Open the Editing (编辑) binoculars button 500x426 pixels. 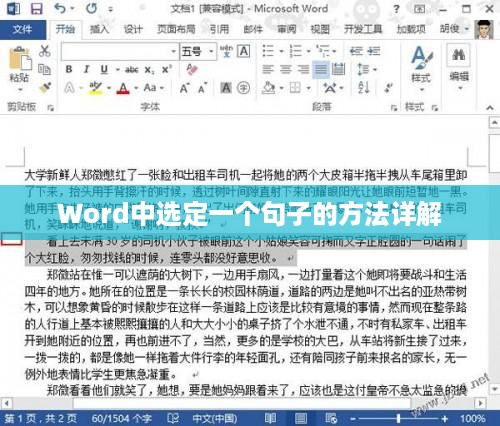(x=459, y=67)
